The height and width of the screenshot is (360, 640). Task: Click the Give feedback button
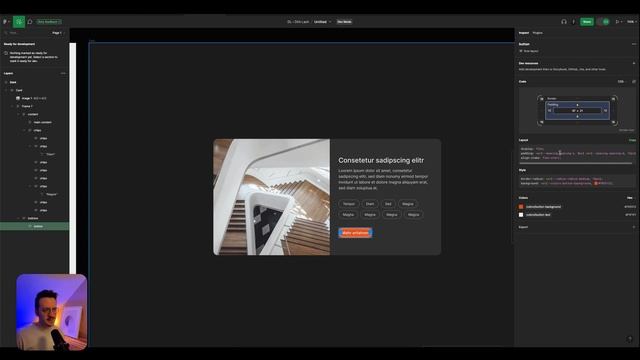48,22
